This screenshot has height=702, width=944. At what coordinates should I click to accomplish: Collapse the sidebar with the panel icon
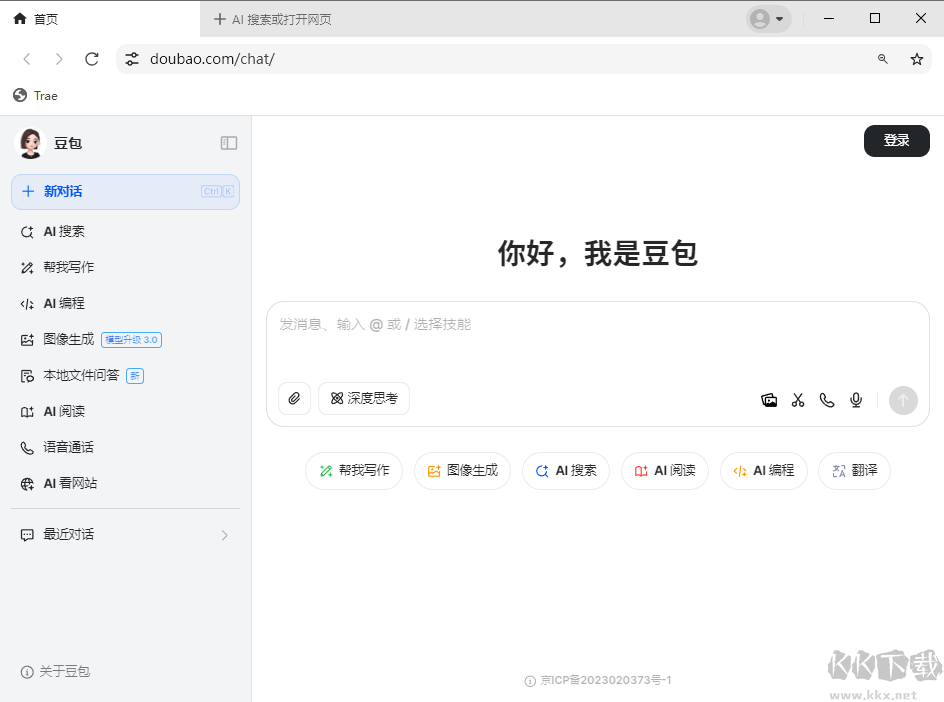pos(229,143)
